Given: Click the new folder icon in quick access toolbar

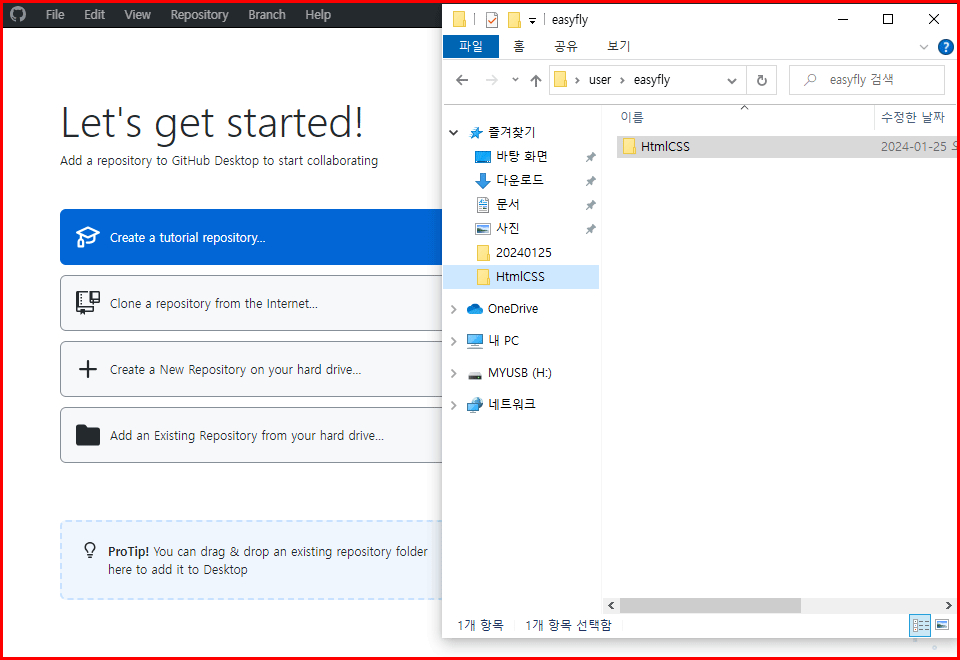Looking at the screenshot, I should pyautogui.click(x=514, y=20).
